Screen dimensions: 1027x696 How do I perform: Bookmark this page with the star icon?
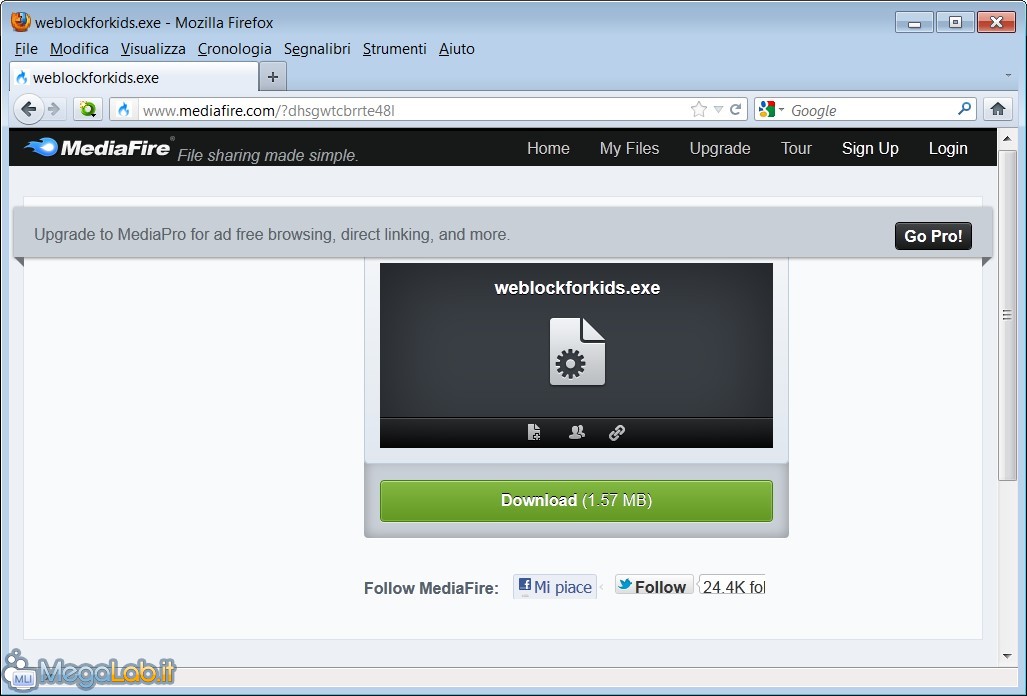(x=699, y=109)
